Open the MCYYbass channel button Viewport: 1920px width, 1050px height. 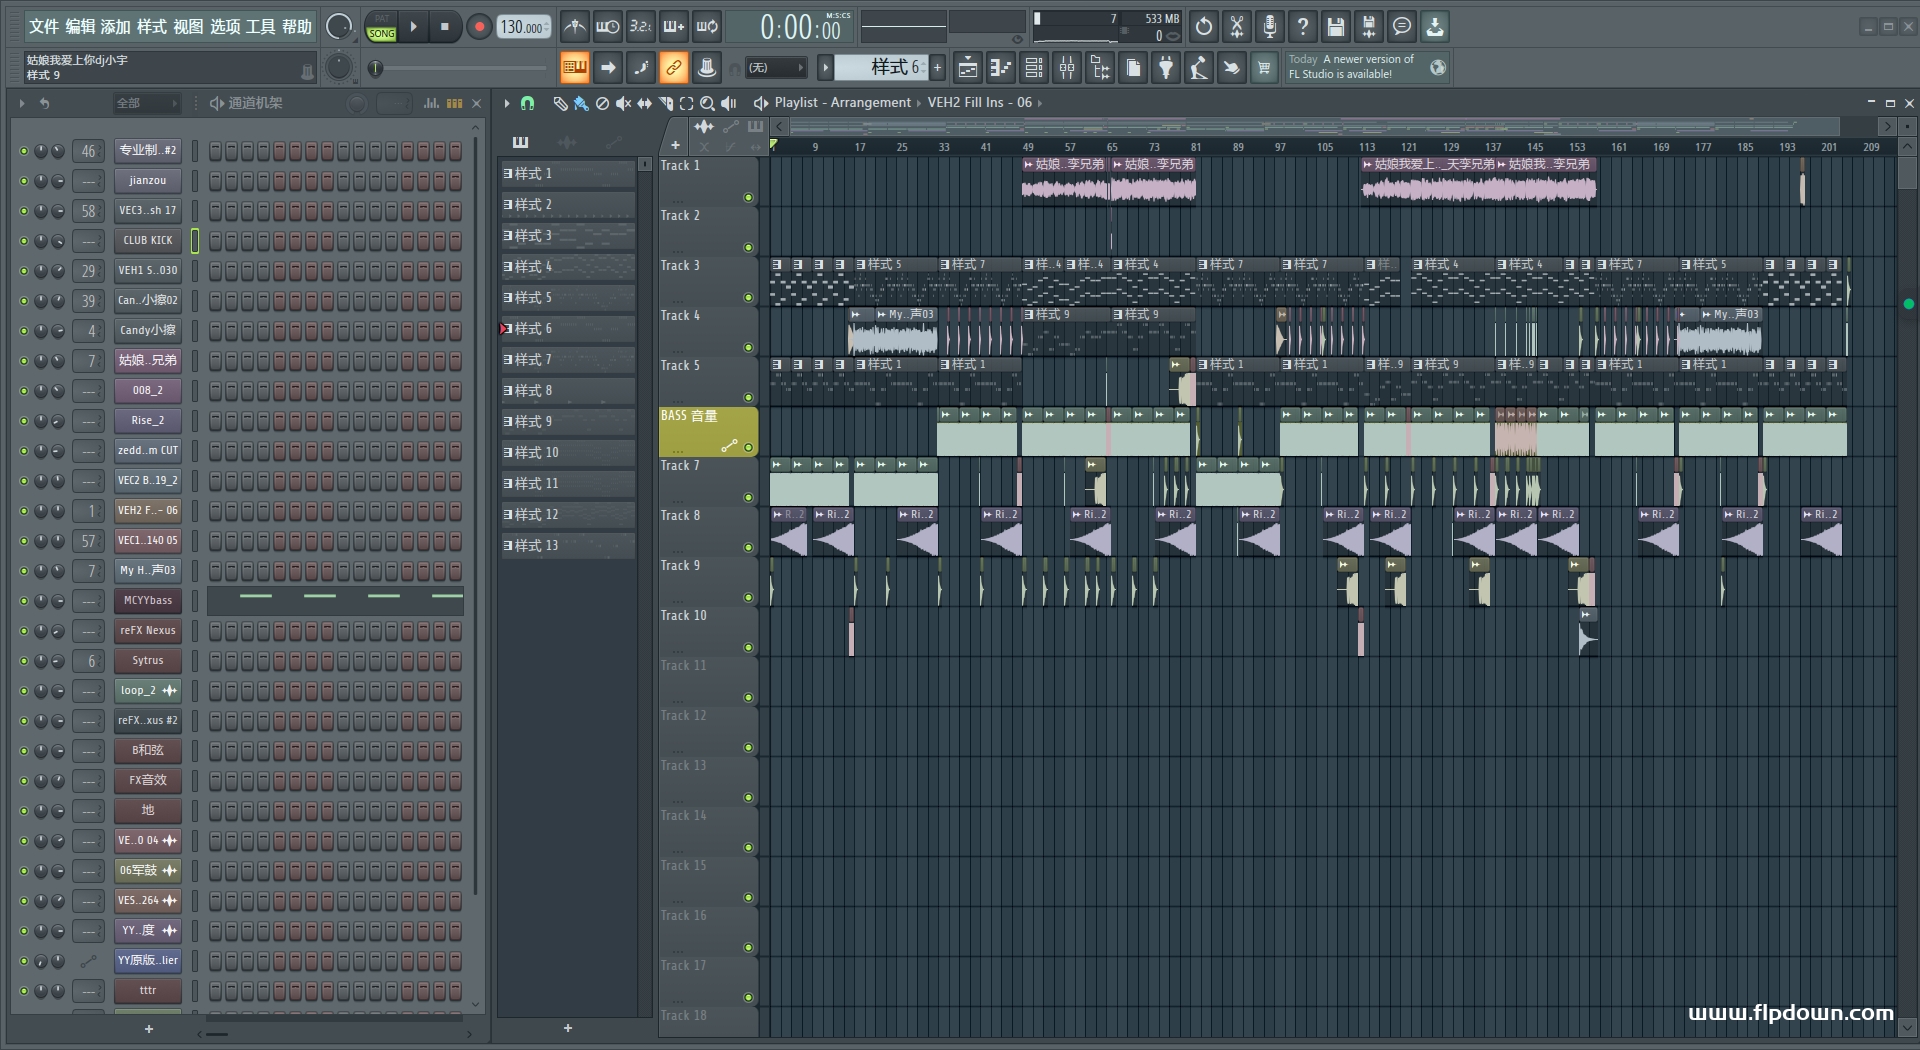[148, 601]
